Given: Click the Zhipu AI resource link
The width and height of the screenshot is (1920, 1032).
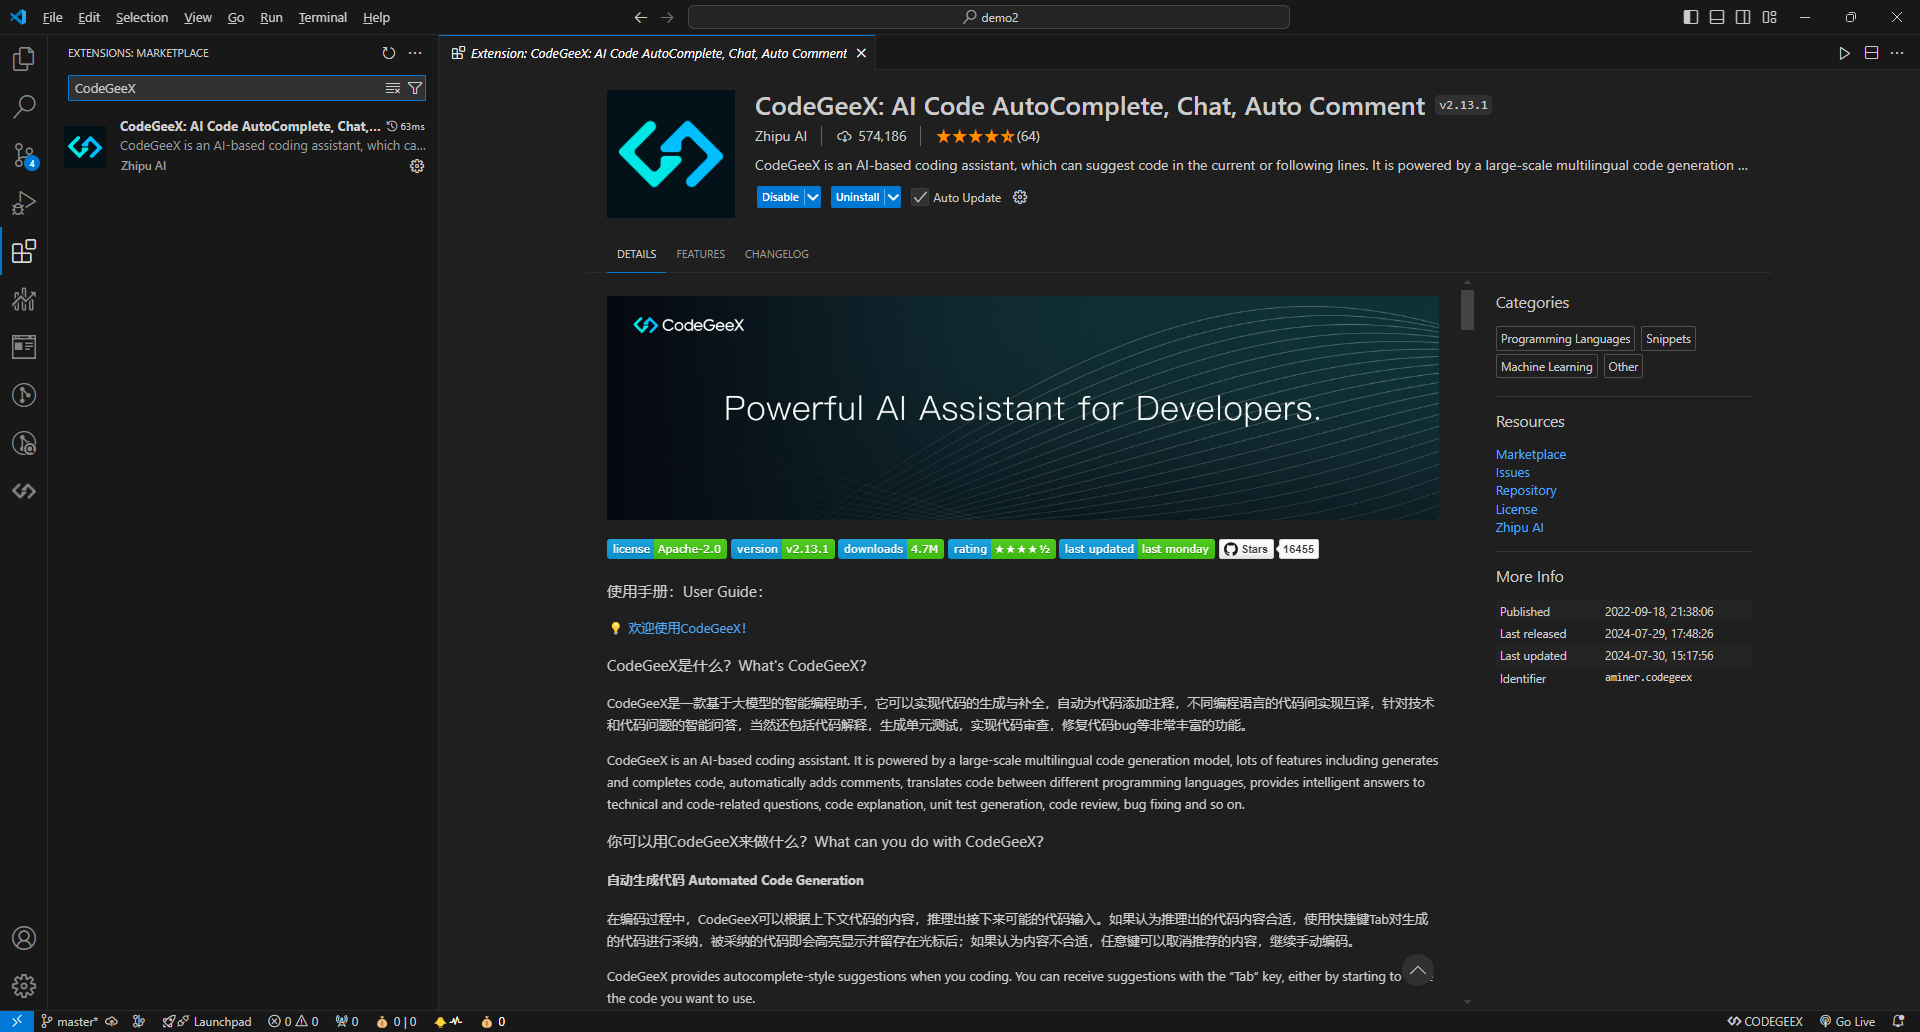Looking at the screenshot, I should tap(1519, 528).
